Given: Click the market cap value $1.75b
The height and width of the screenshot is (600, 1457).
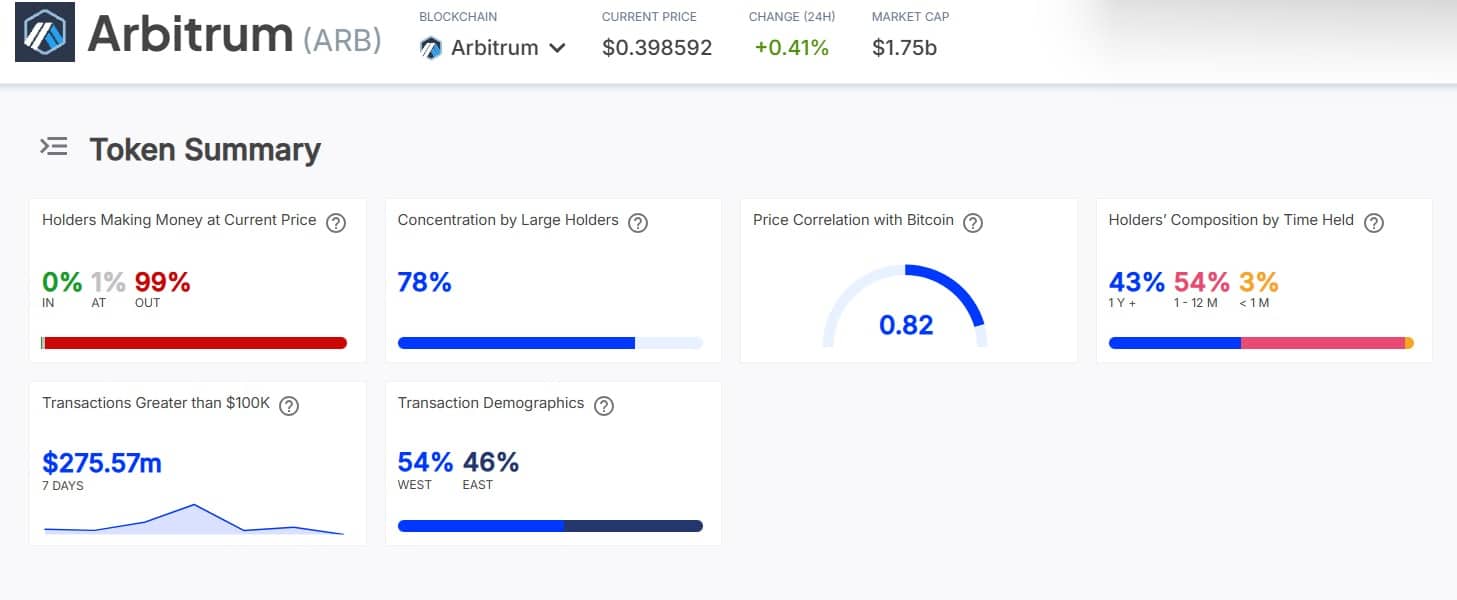Looking at the screenshot, I should 904,47.
